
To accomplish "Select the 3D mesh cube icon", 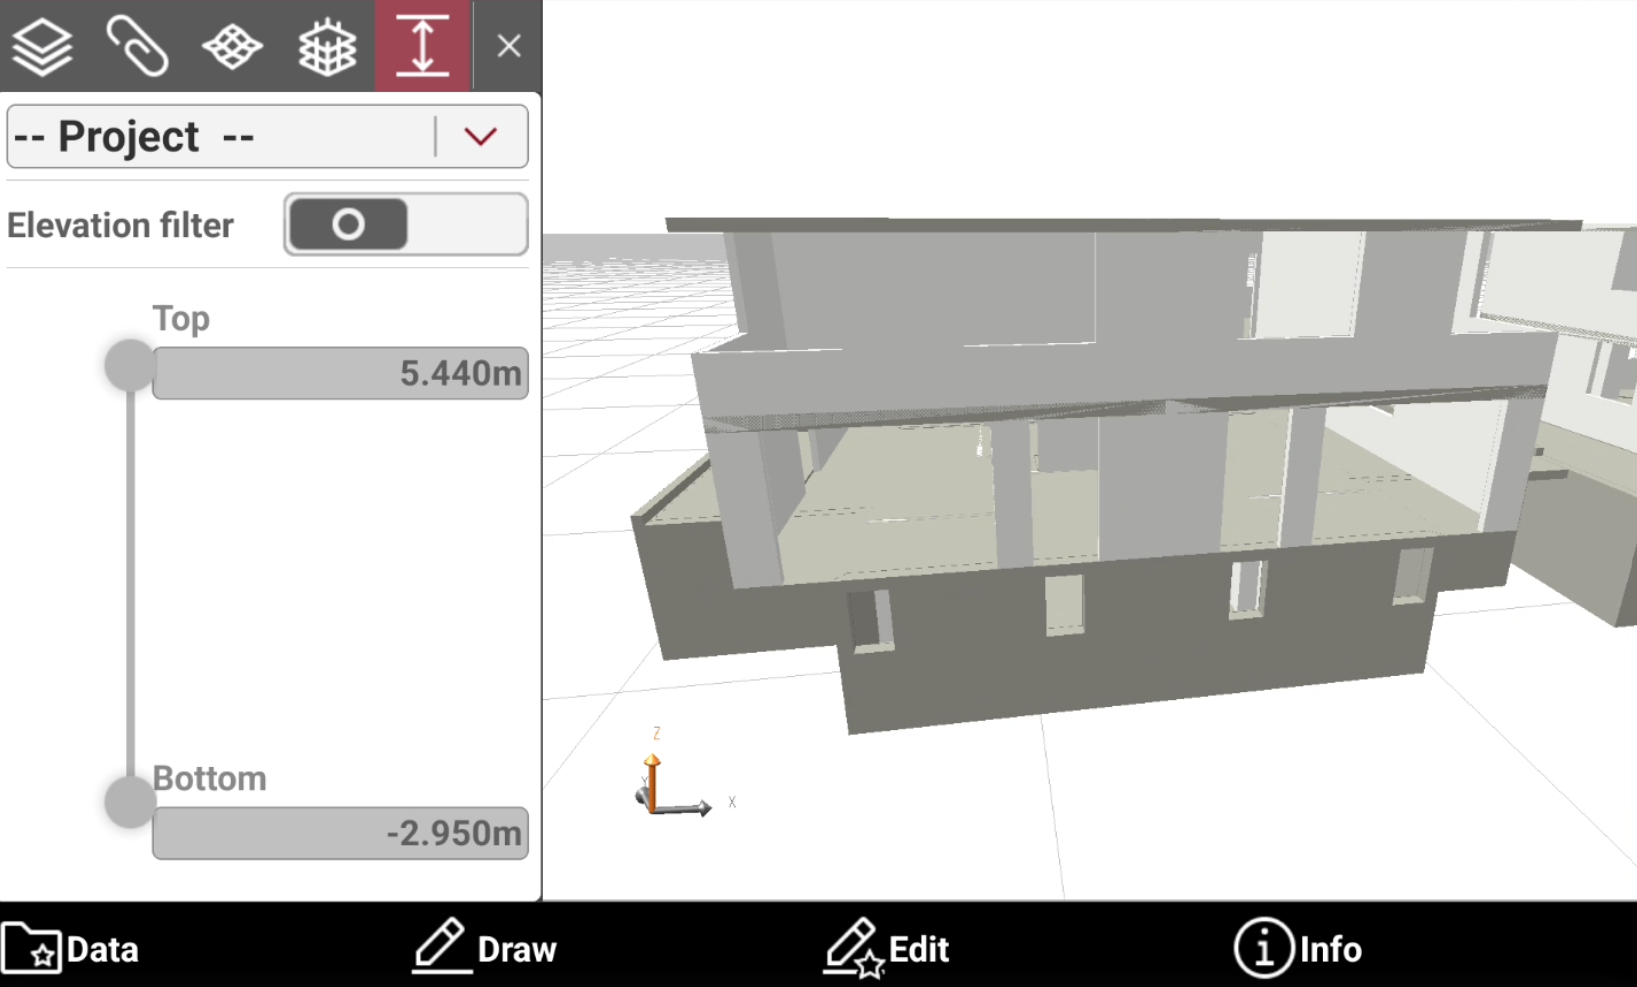I will pyautogui.click(x=327, y=46).
